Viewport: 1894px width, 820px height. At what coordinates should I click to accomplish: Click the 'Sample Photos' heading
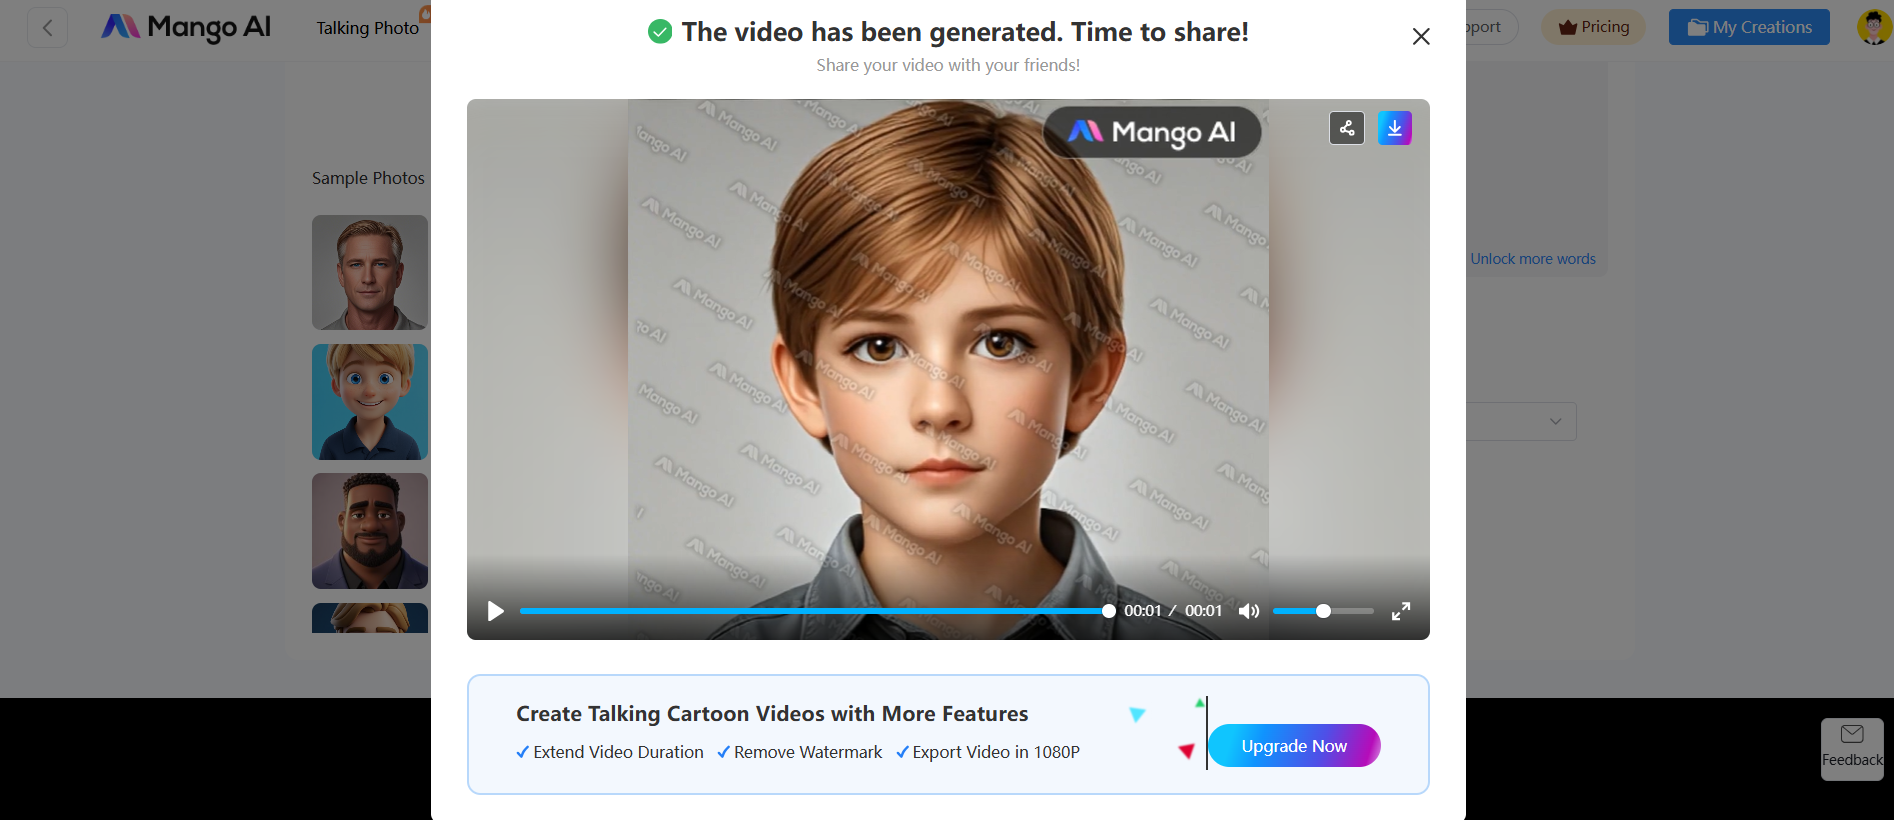pyautogui.click(x=368, y=178)
